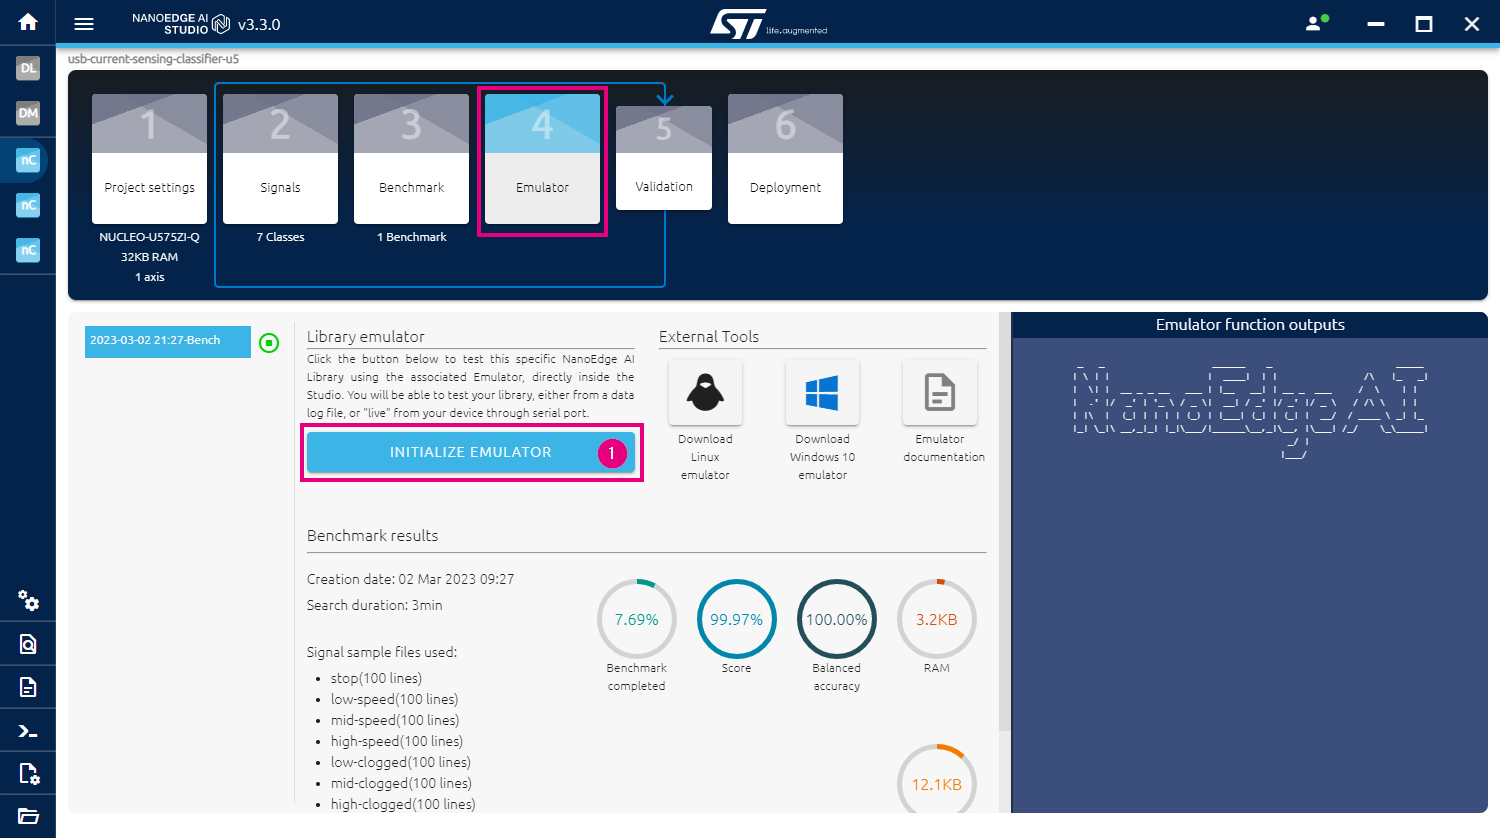Open the DL project icon in sidebar
Image resolution: width=1500 pixels, height=838 pixels.
pyautogui.click(x=28, y=68)
